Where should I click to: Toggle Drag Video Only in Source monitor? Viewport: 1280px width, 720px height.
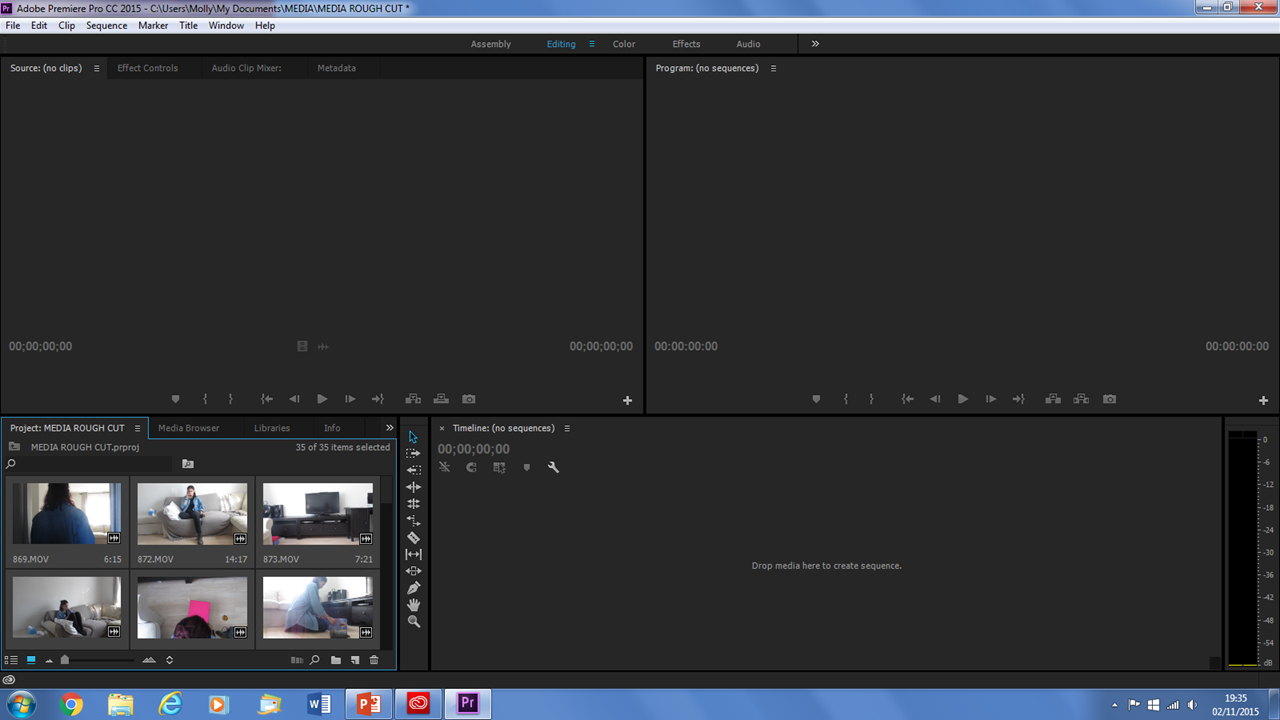[302, 346]
